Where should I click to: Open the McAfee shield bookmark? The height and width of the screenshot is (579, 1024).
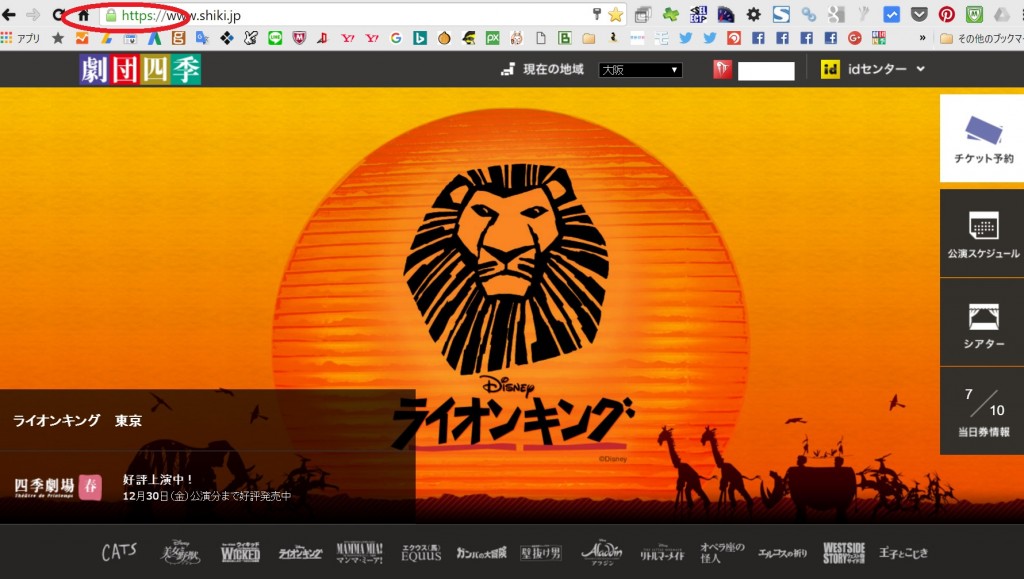[x=299, y=39]
